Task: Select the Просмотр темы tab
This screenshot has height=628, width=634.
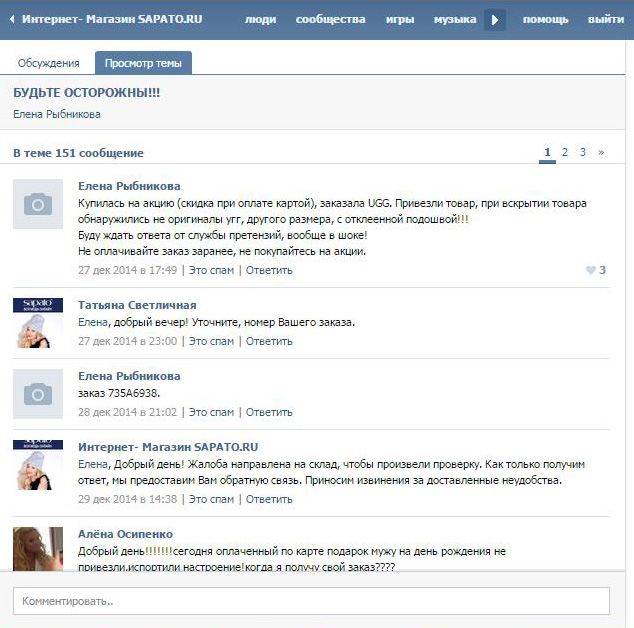Action: 143,63
